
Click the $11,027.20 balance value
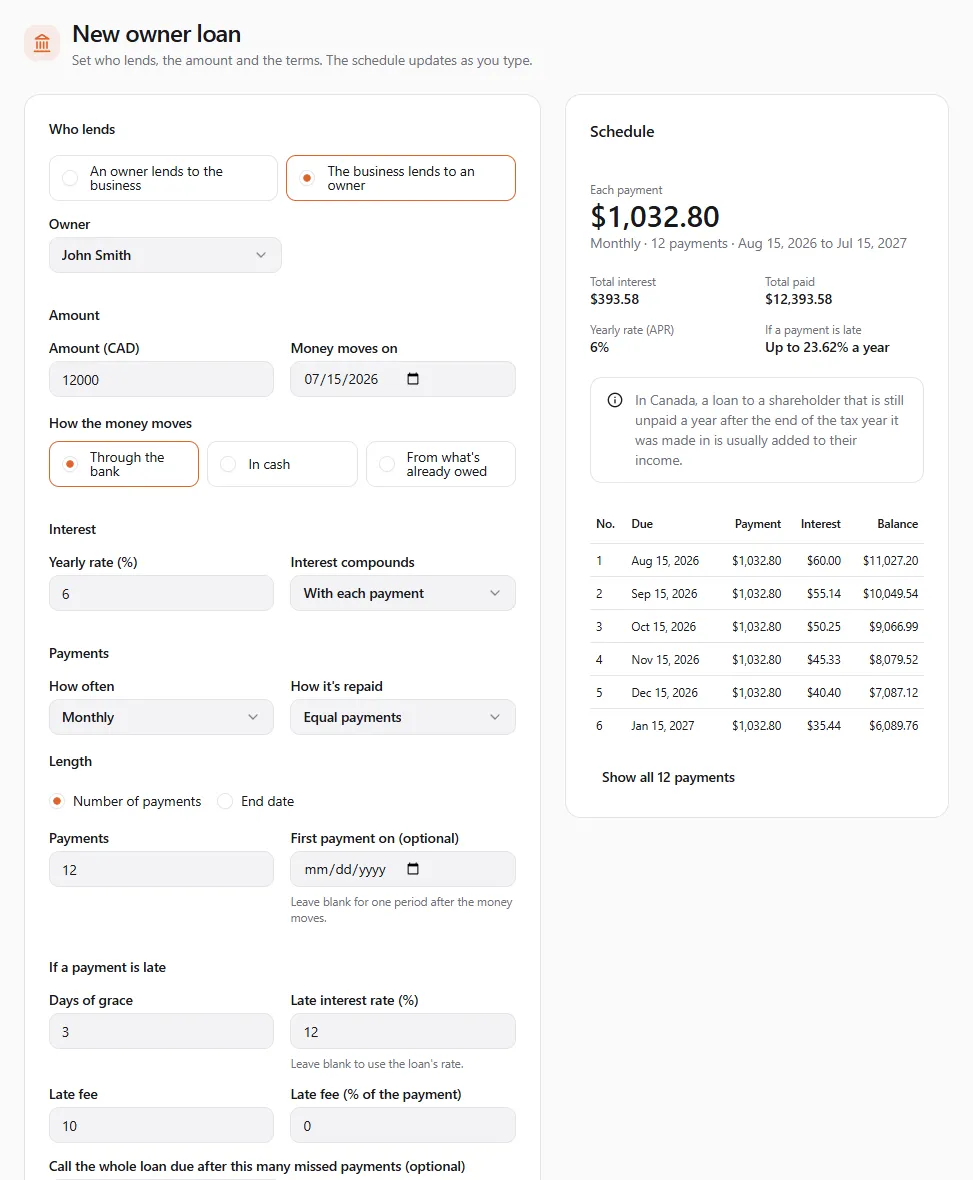click(x=890, y=561)
